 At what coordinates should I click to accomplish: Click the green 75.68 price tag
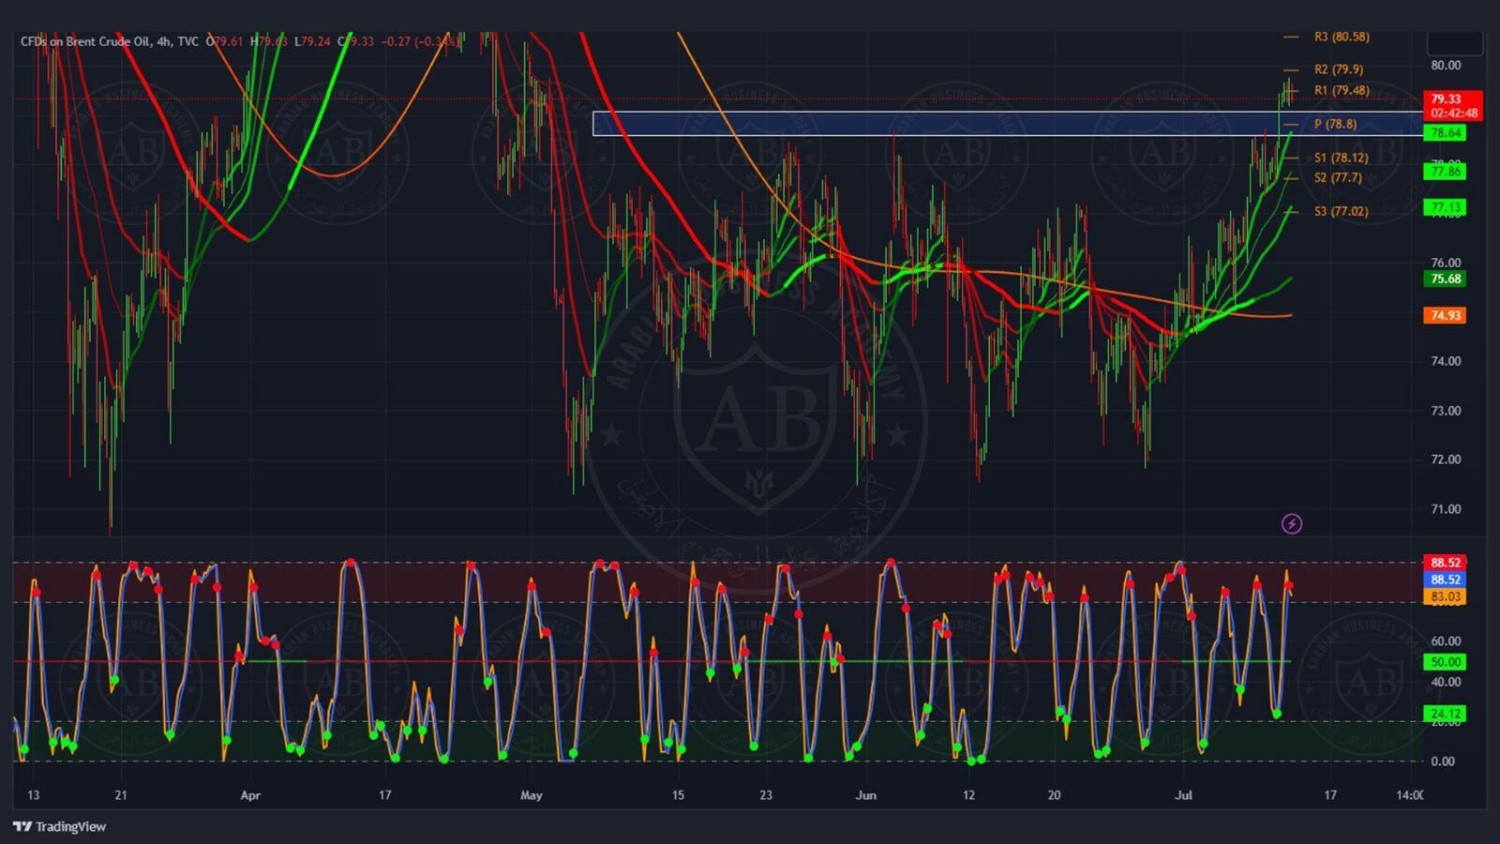point(1445,279)
